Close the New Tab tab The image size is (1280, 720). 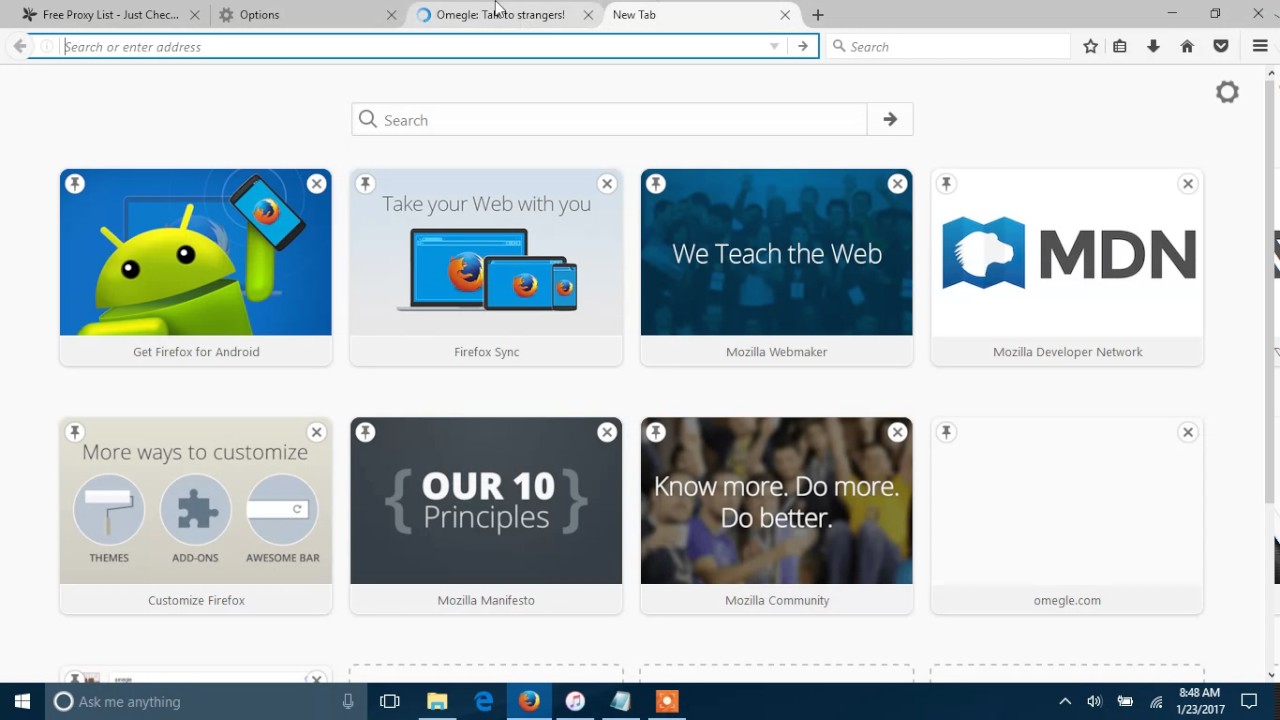785,15
